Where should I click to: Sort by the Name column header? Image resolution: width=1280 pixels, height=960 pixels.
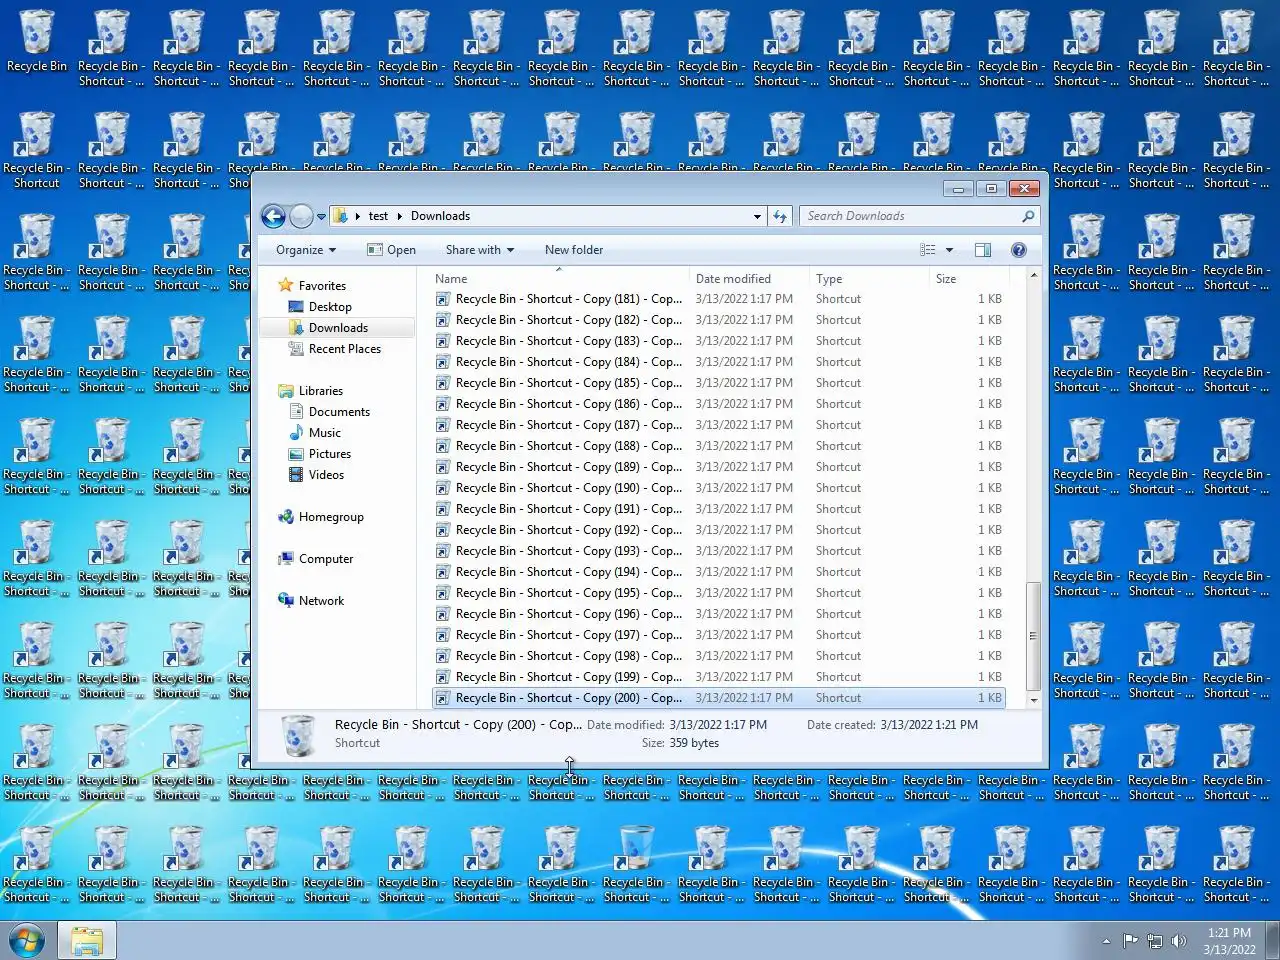pos(559,279)
